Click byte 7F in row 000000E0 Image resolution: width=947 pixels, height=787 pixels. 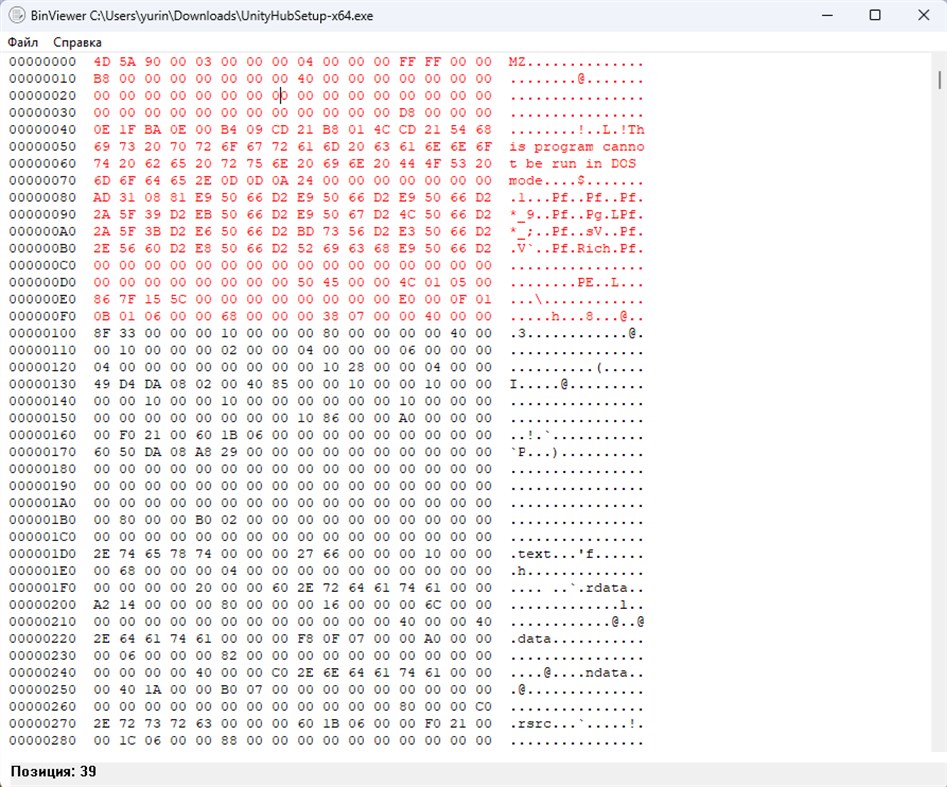point(127,299)
